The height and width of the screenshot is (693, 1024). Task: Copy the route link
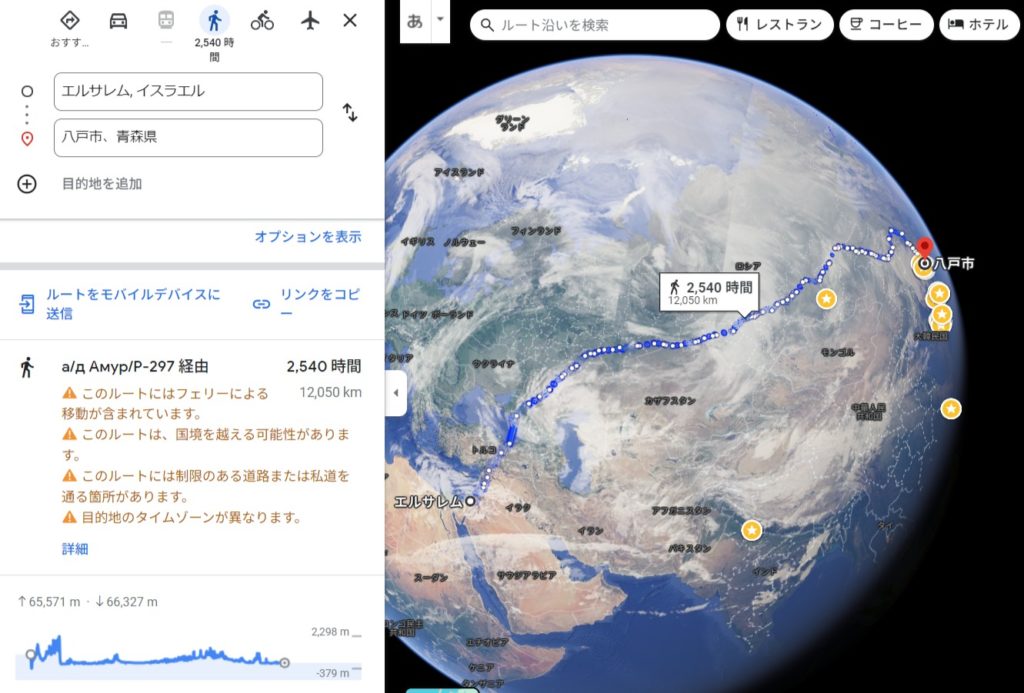click(x=305, y=304)
